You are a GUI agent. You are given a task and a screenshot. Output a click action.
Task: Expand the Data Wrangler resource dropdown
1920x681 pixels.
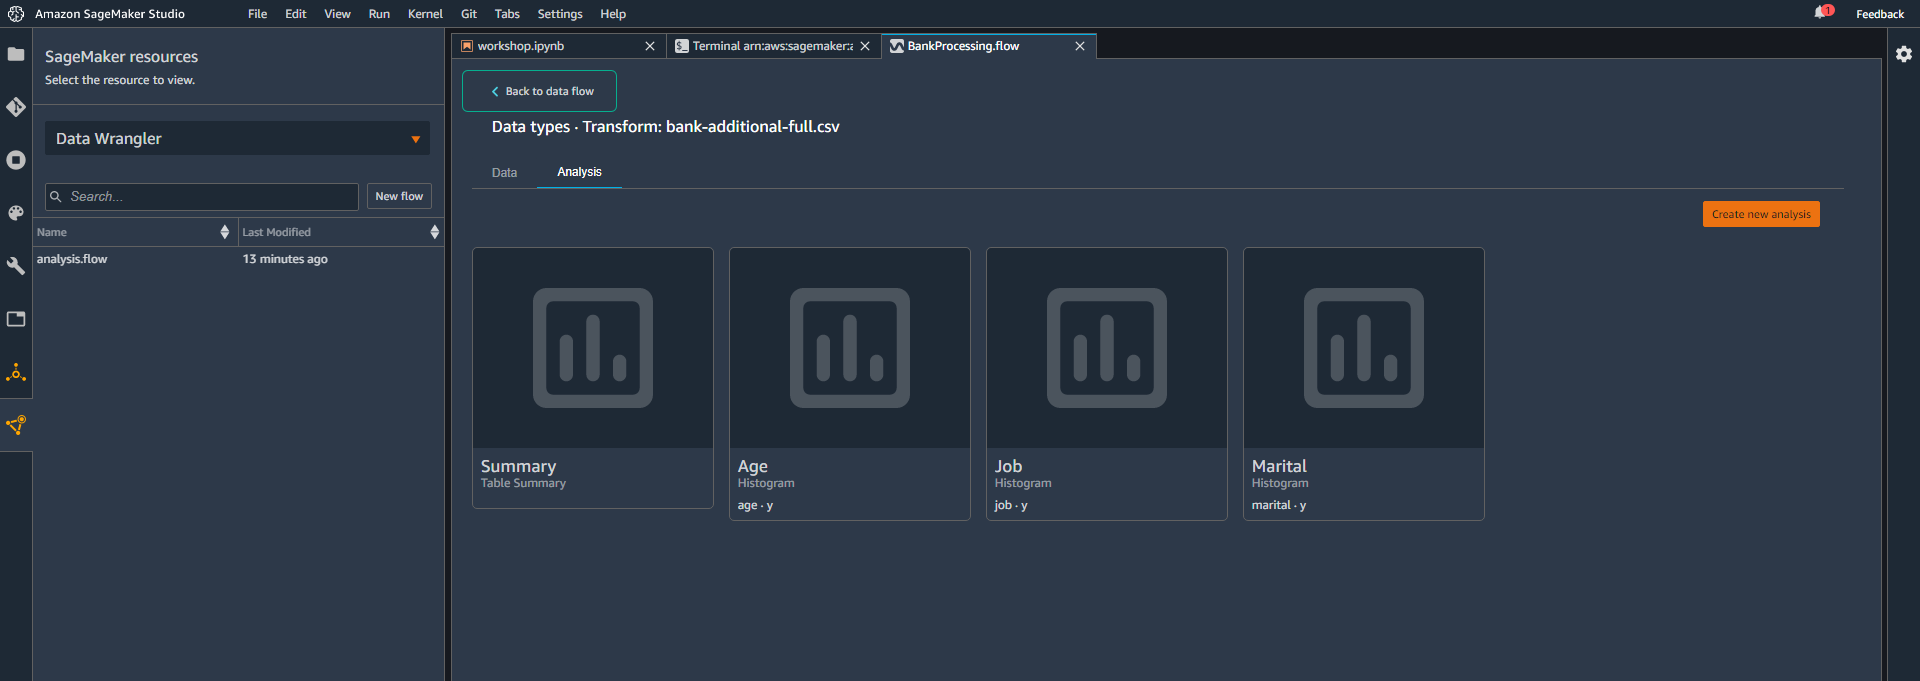pyautogui.click(x=237, y=139)
